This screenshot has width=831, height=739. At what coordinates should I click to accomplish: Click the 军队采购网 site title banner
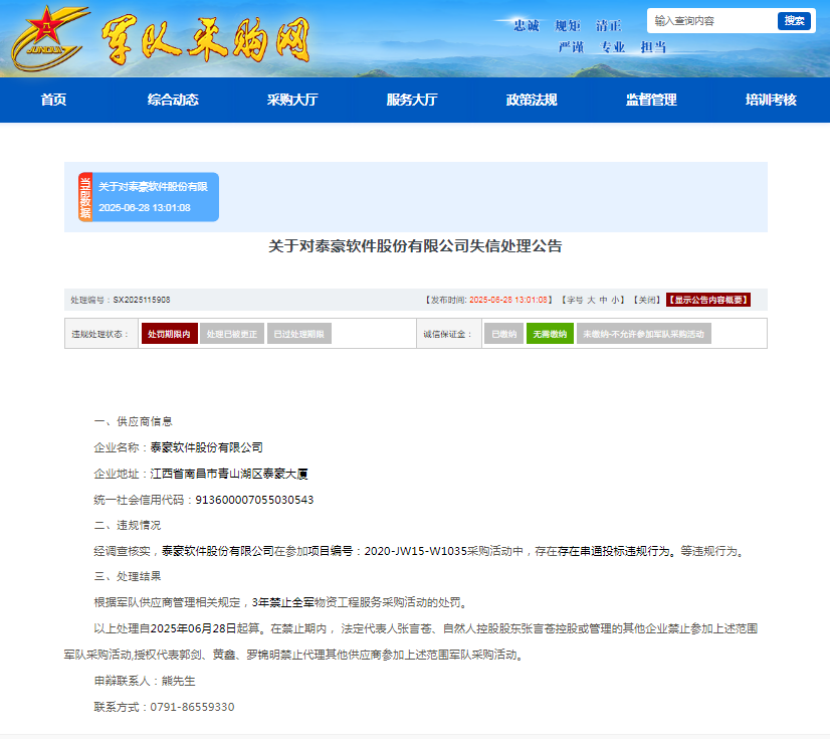pyautogui.click(x=206, y=40)
